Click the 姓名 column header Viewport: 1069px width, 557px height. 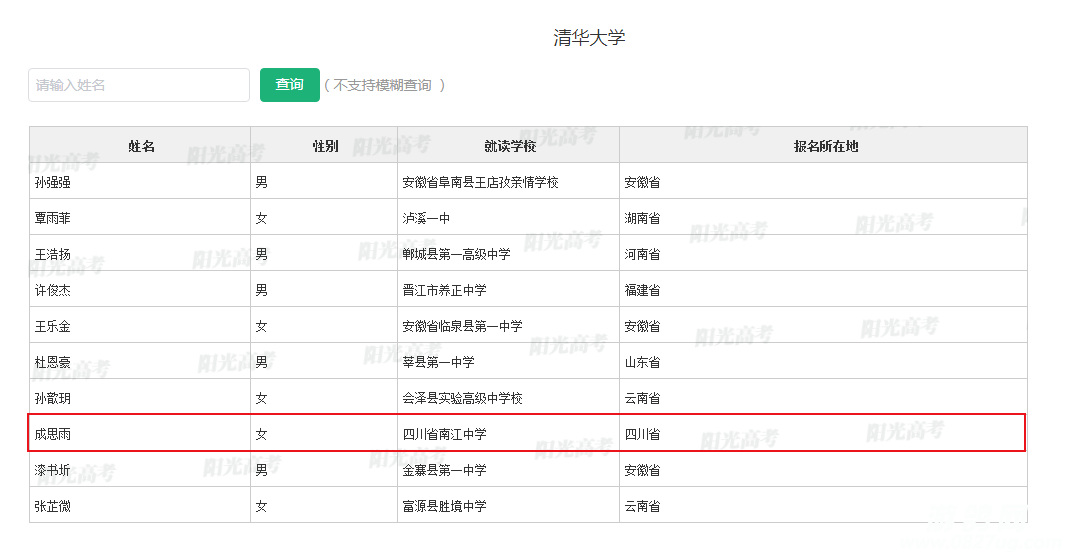[x=142, y=146]
